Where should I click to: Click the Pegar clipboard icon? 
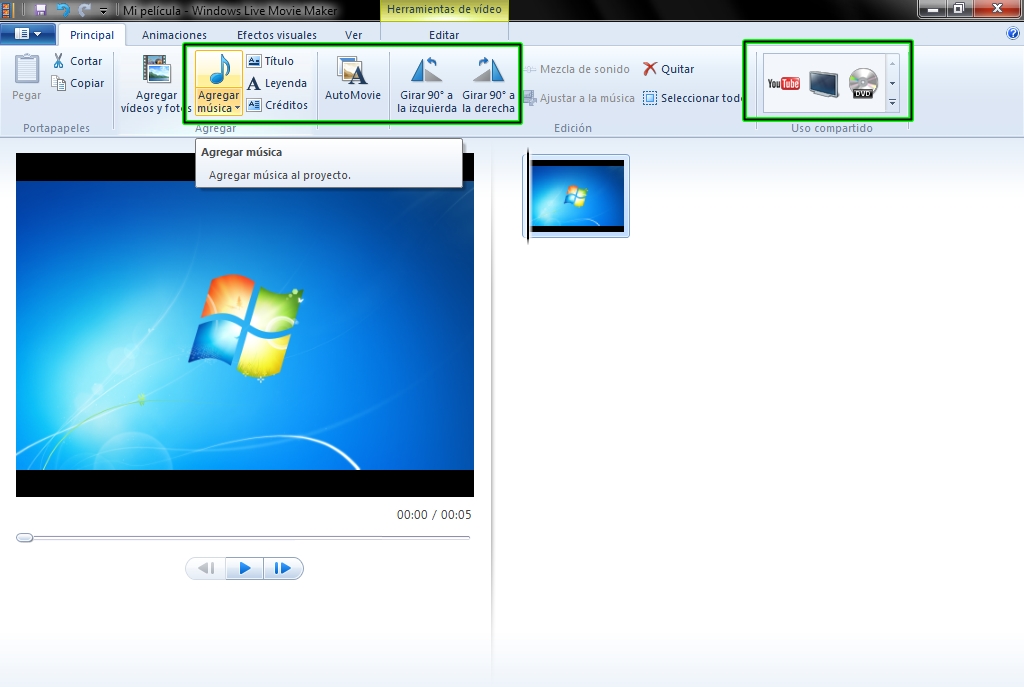pos(27,69)
